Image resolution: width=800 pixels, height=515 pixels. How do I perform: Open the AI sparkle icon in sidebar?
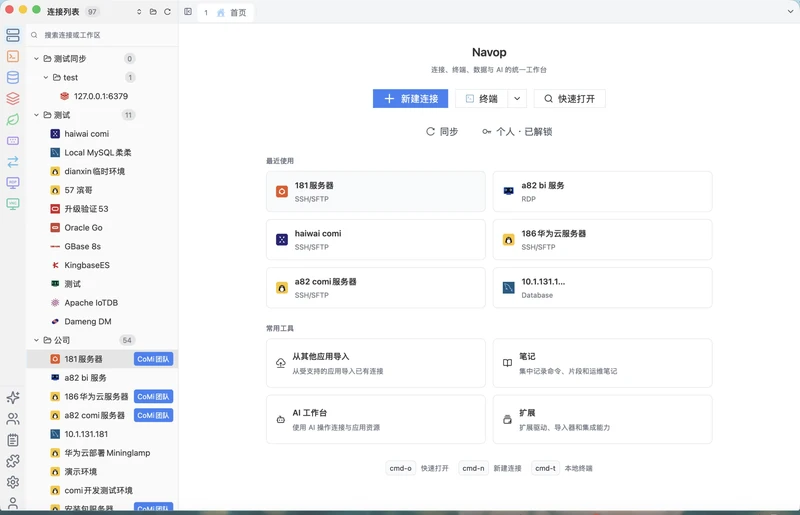click(x=13, y=397)
